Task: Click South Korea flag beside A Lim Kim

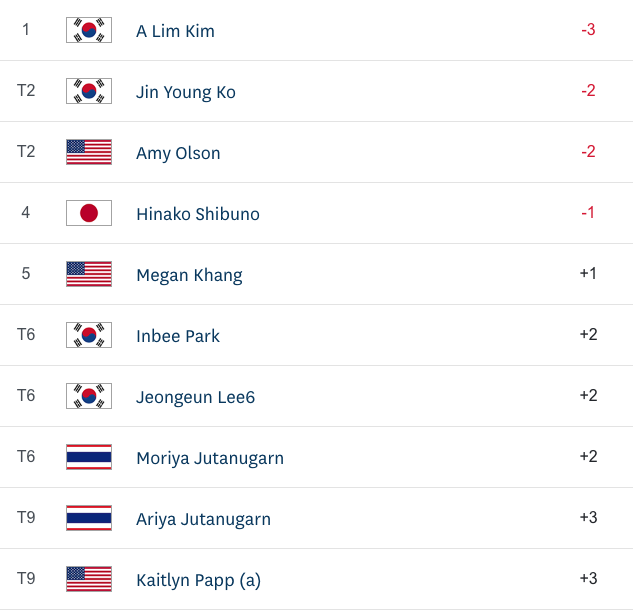Action: [89, 30]
